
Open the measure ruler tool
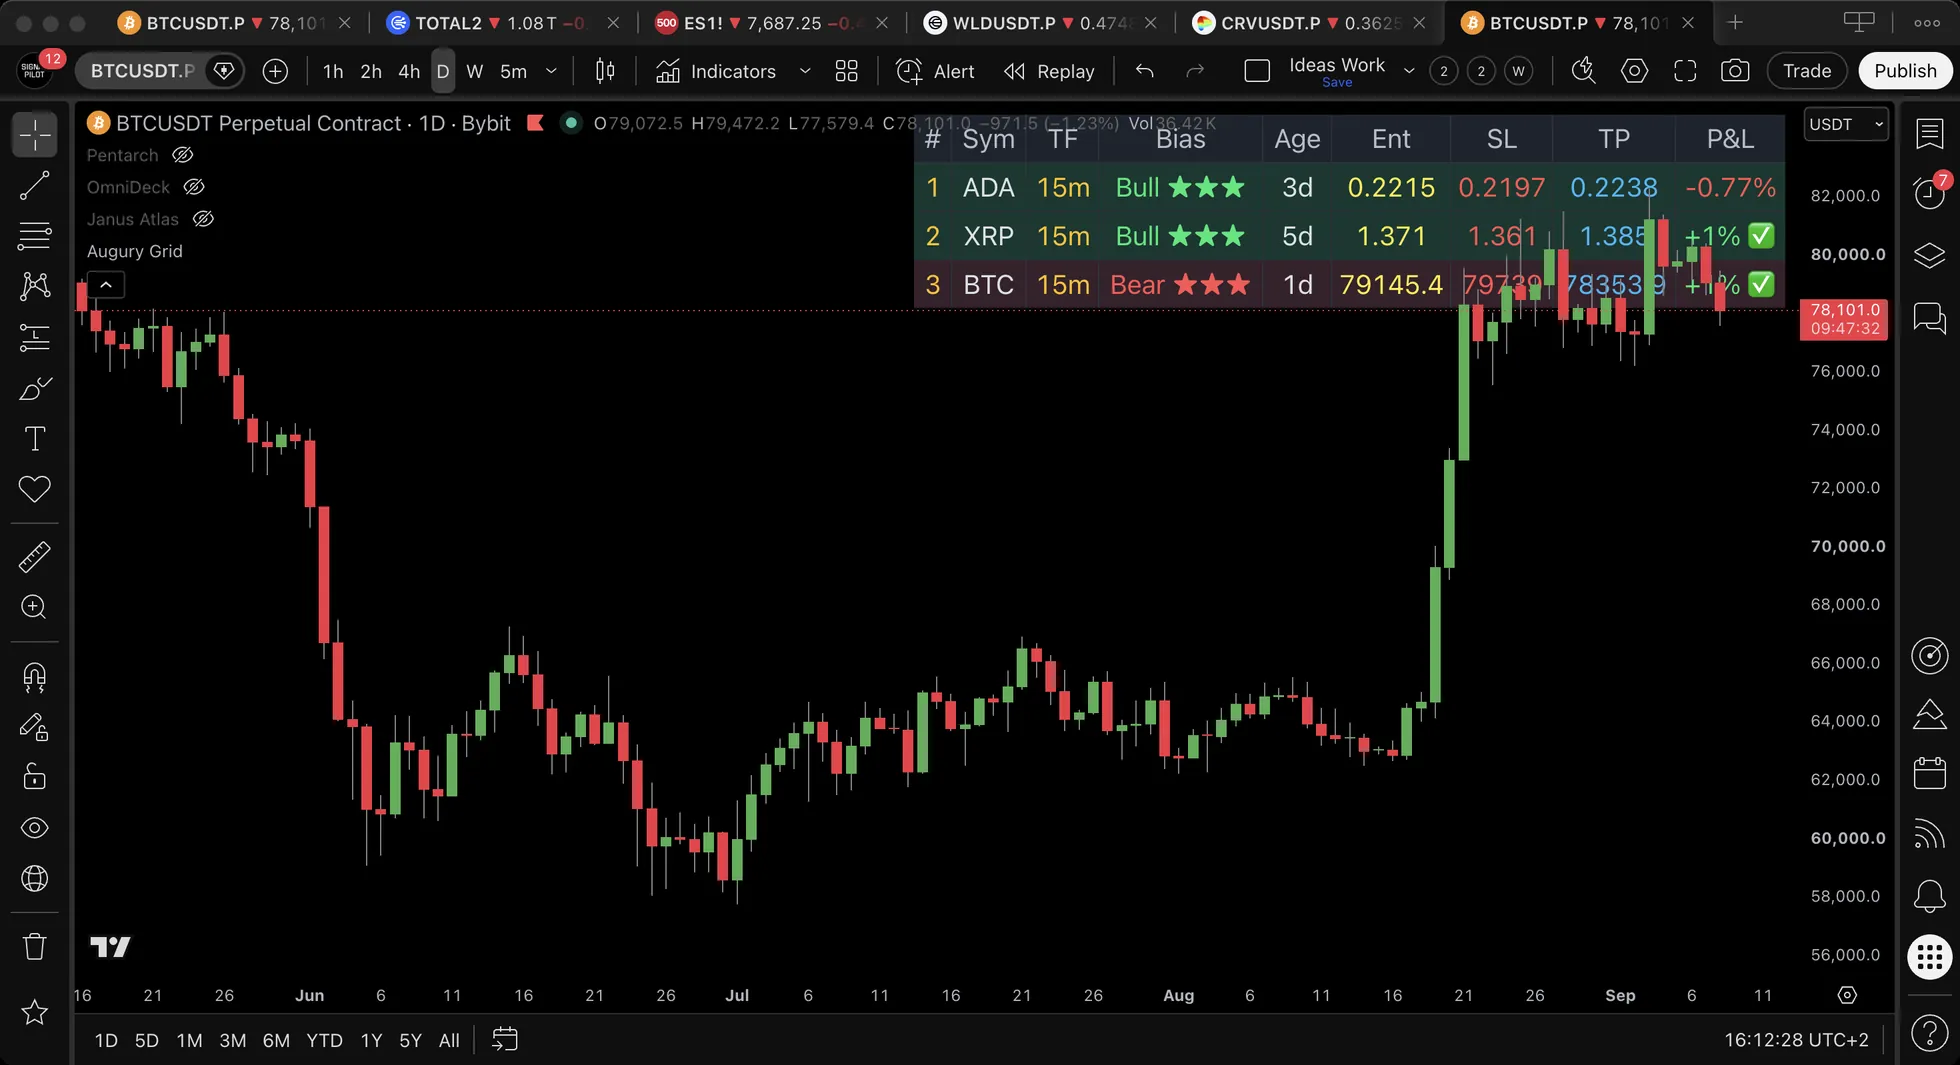(34, 557)
